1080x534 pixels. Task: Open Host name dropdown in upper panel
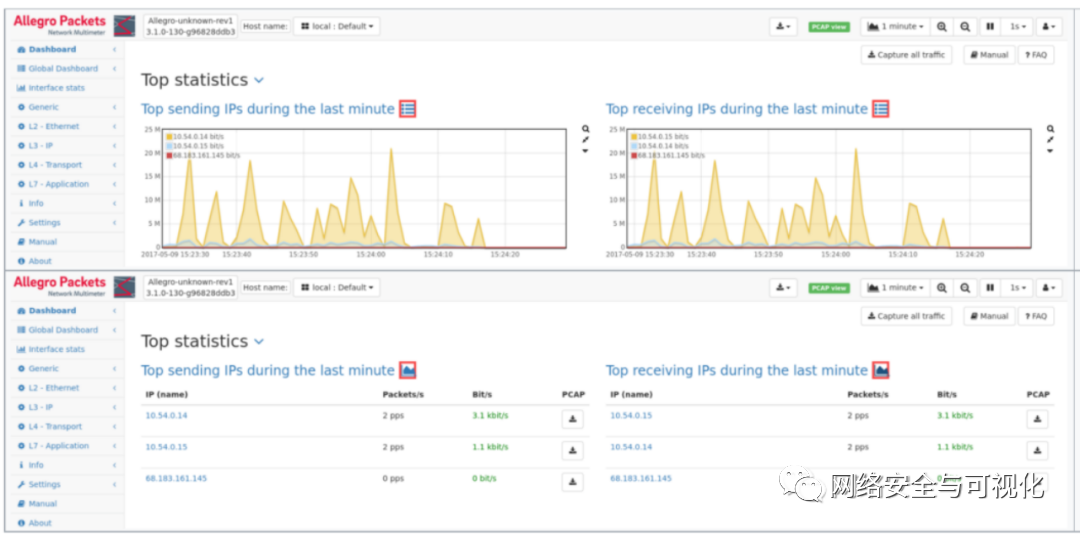pos(337,26)
